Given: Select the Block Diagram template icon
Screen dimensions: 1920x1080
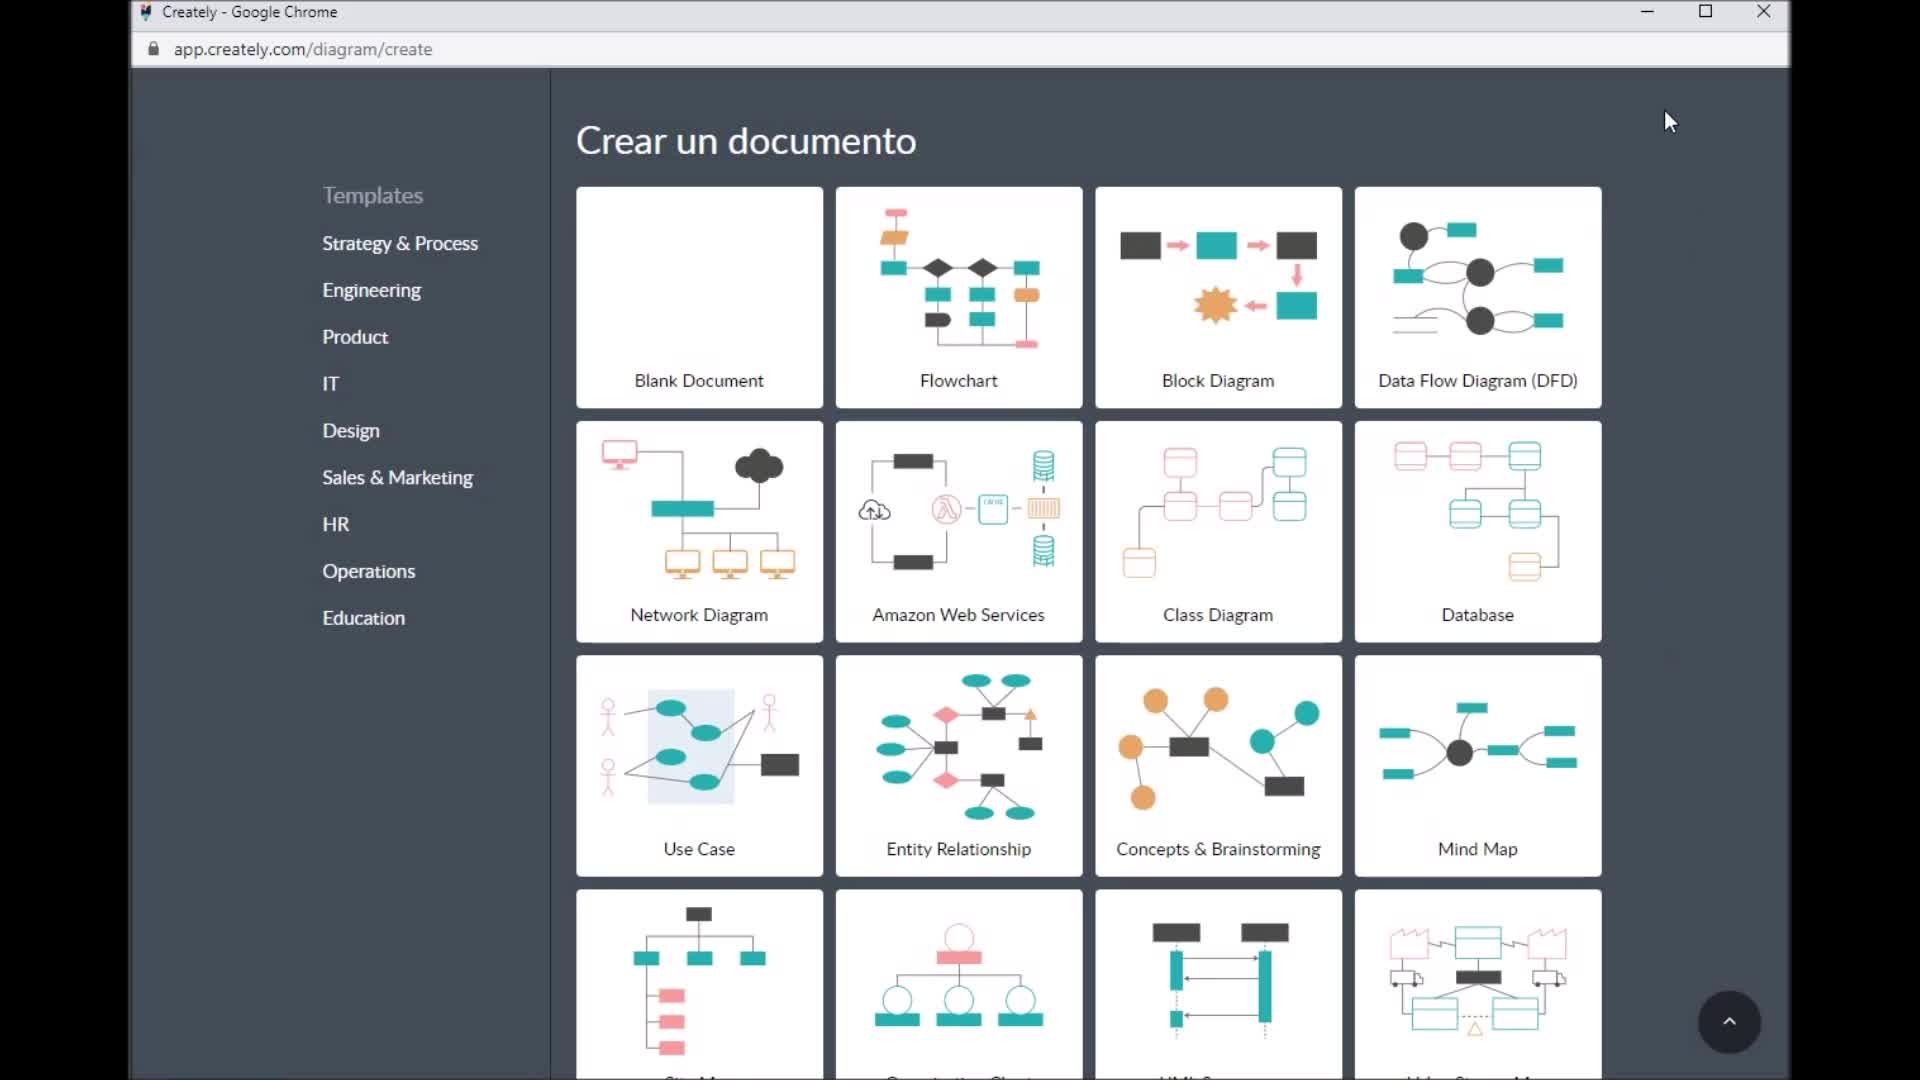Looking at the screenshot, I should pyautogui.click(x=1218, y=278).
